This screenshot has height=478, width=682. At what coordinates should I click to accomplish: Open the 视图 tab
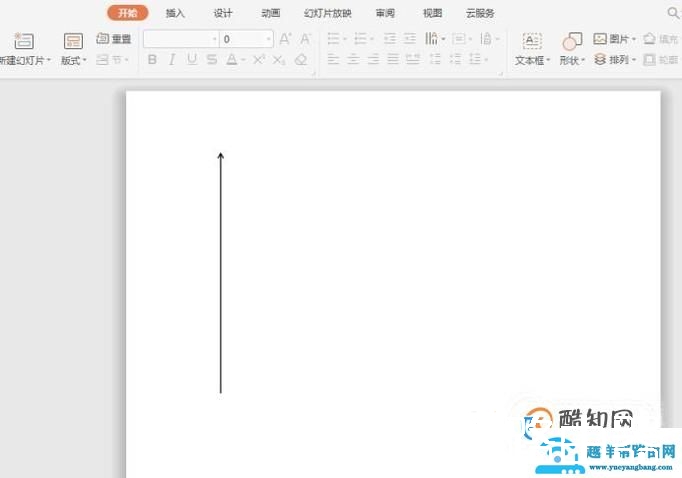coord(432,13)
